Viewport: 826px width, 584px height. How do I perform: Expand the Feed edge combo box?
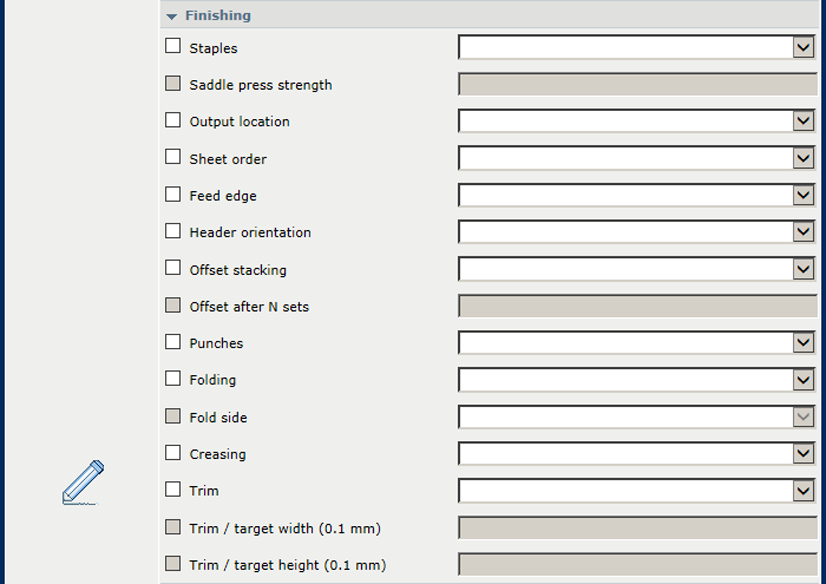point(803,195)
